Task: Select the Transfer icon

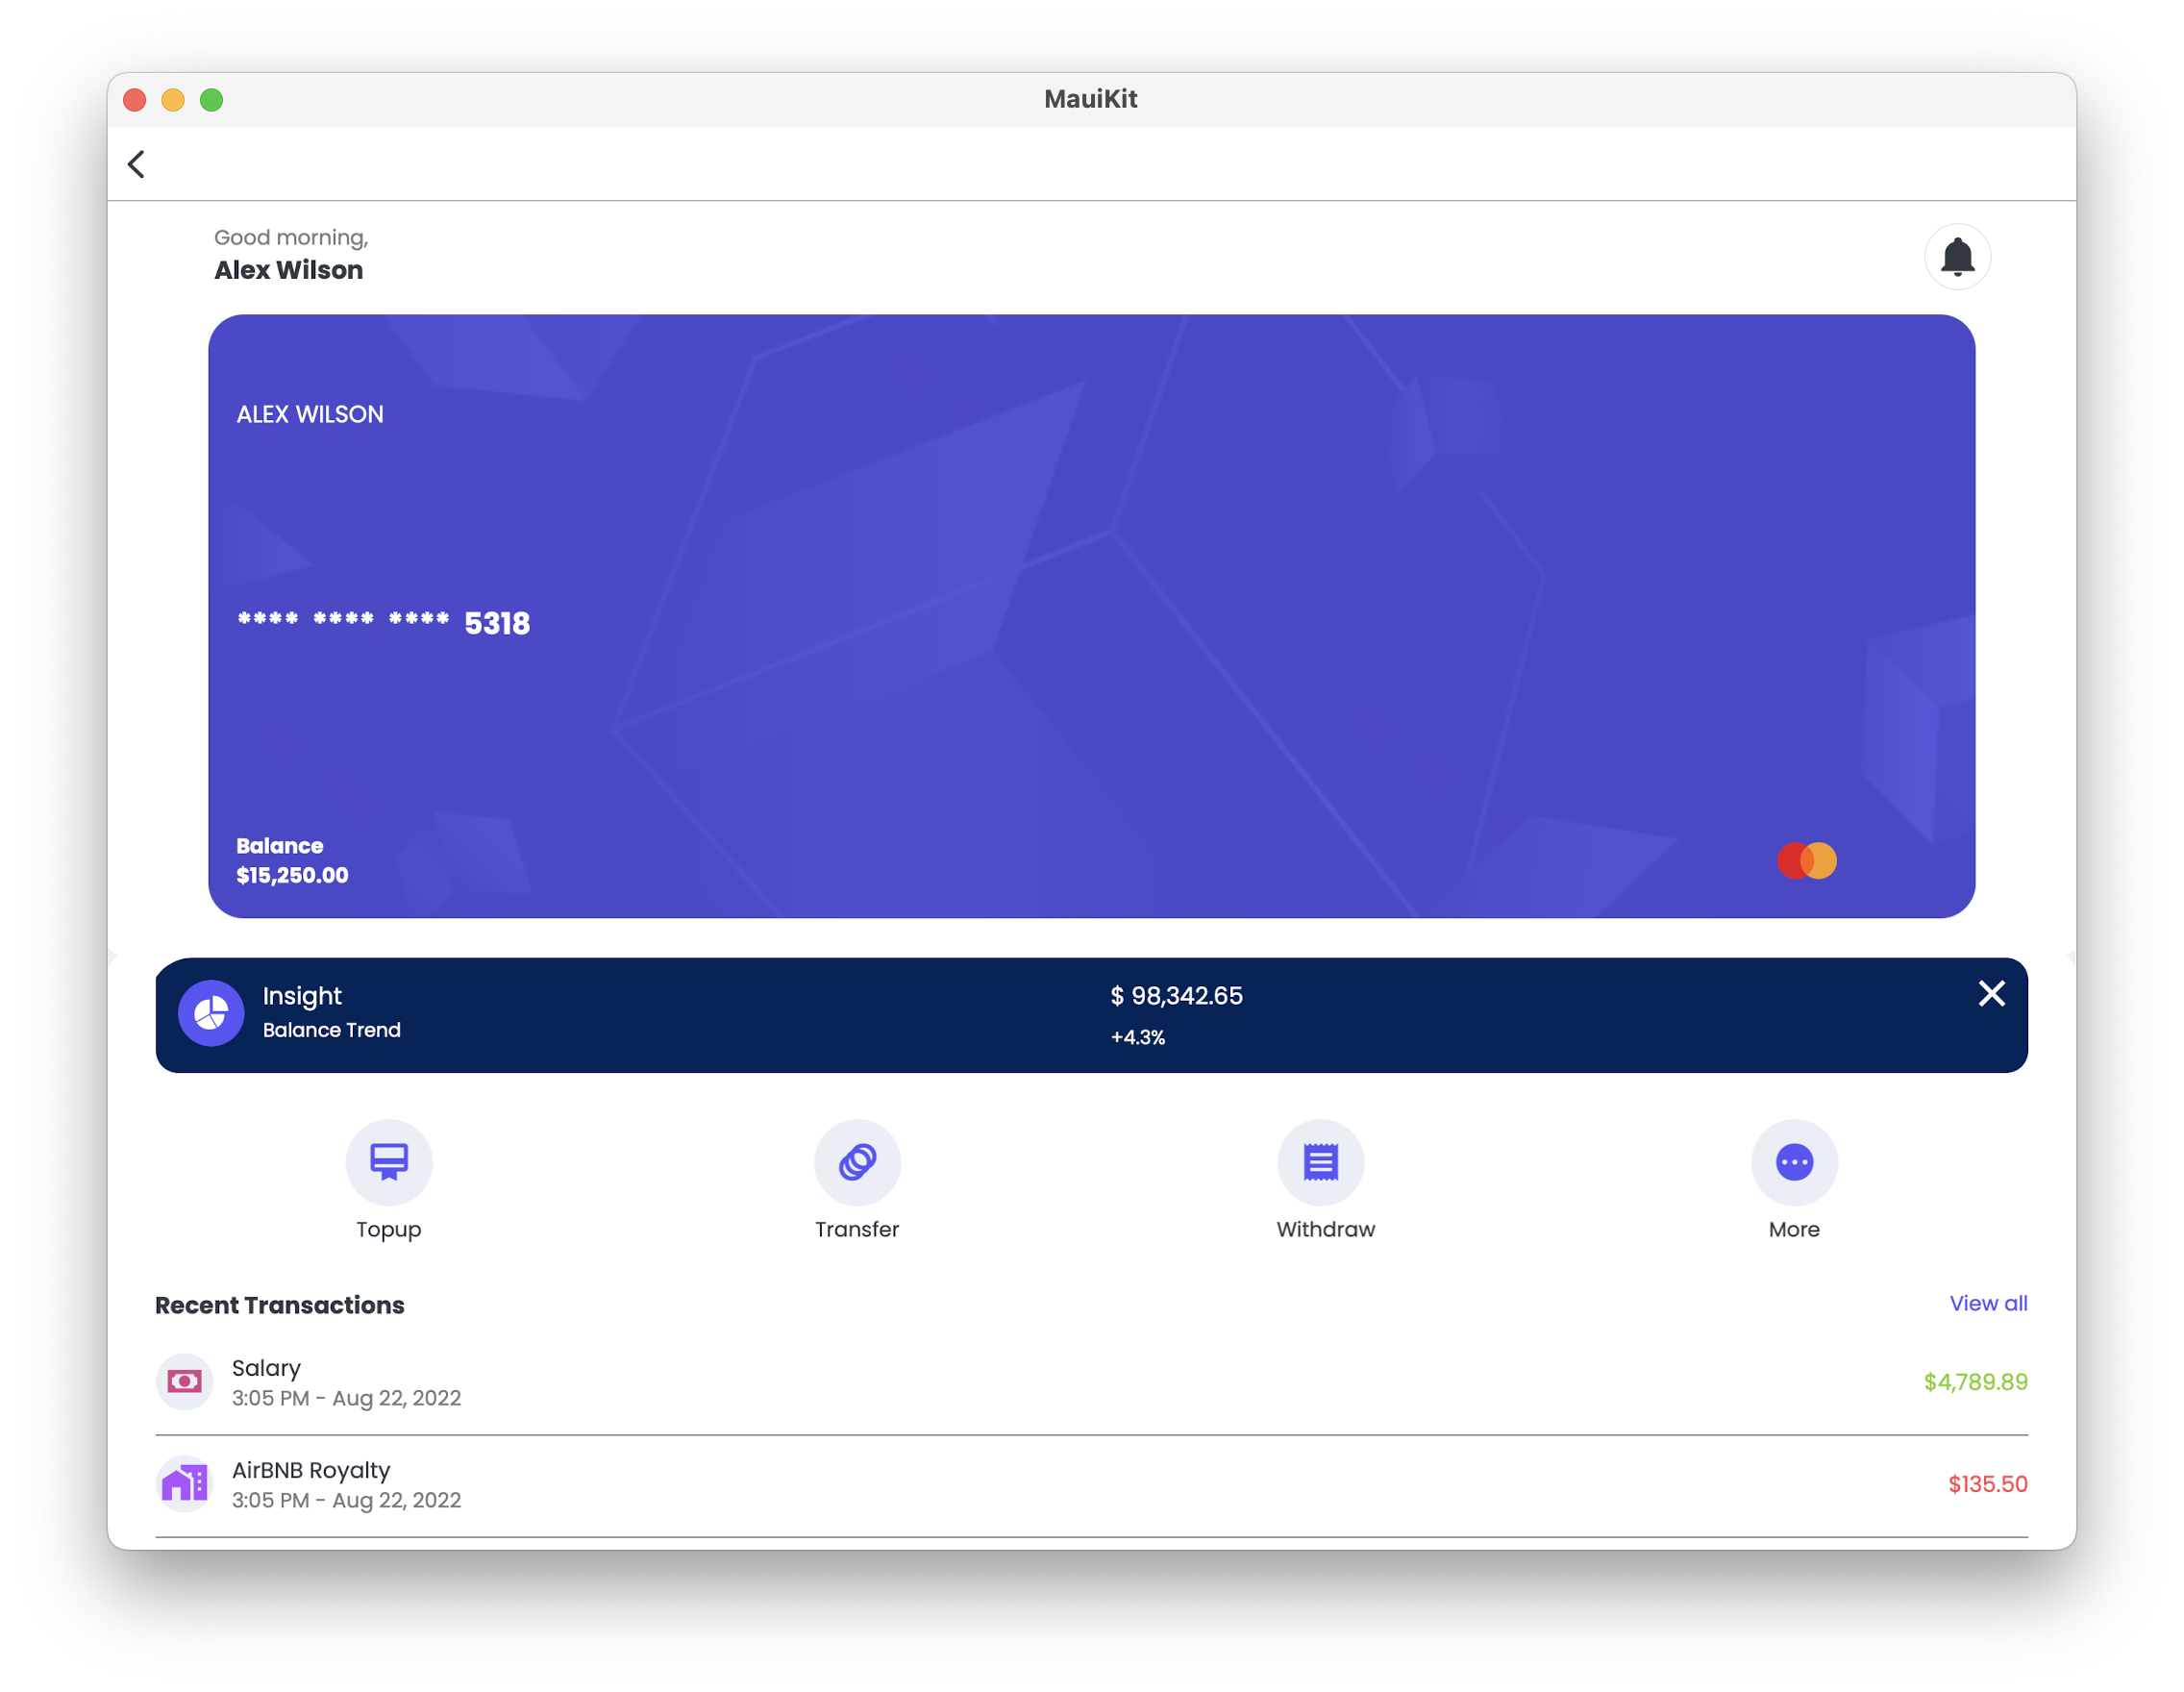Action: (857, 1162)
